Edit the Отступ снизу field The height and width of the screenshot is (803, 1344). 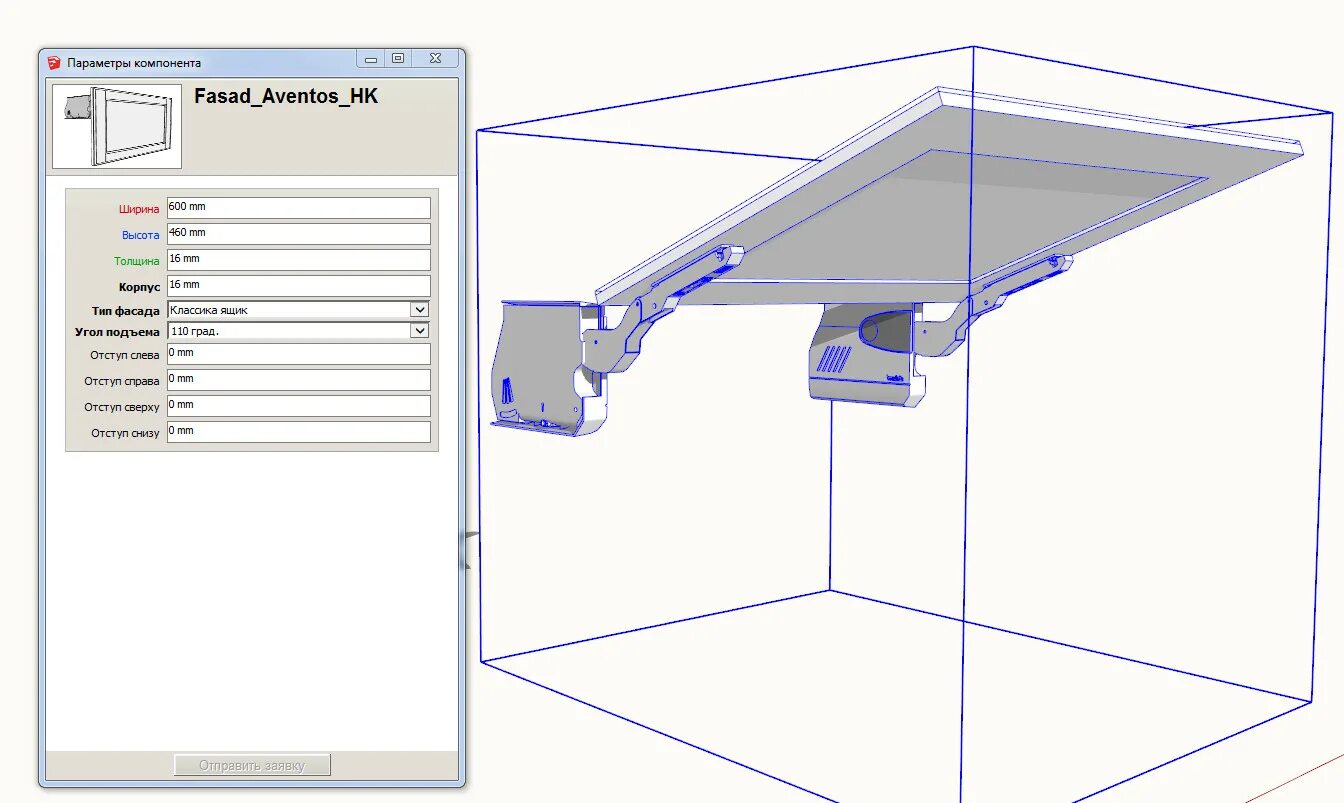[x=298, y=431]
